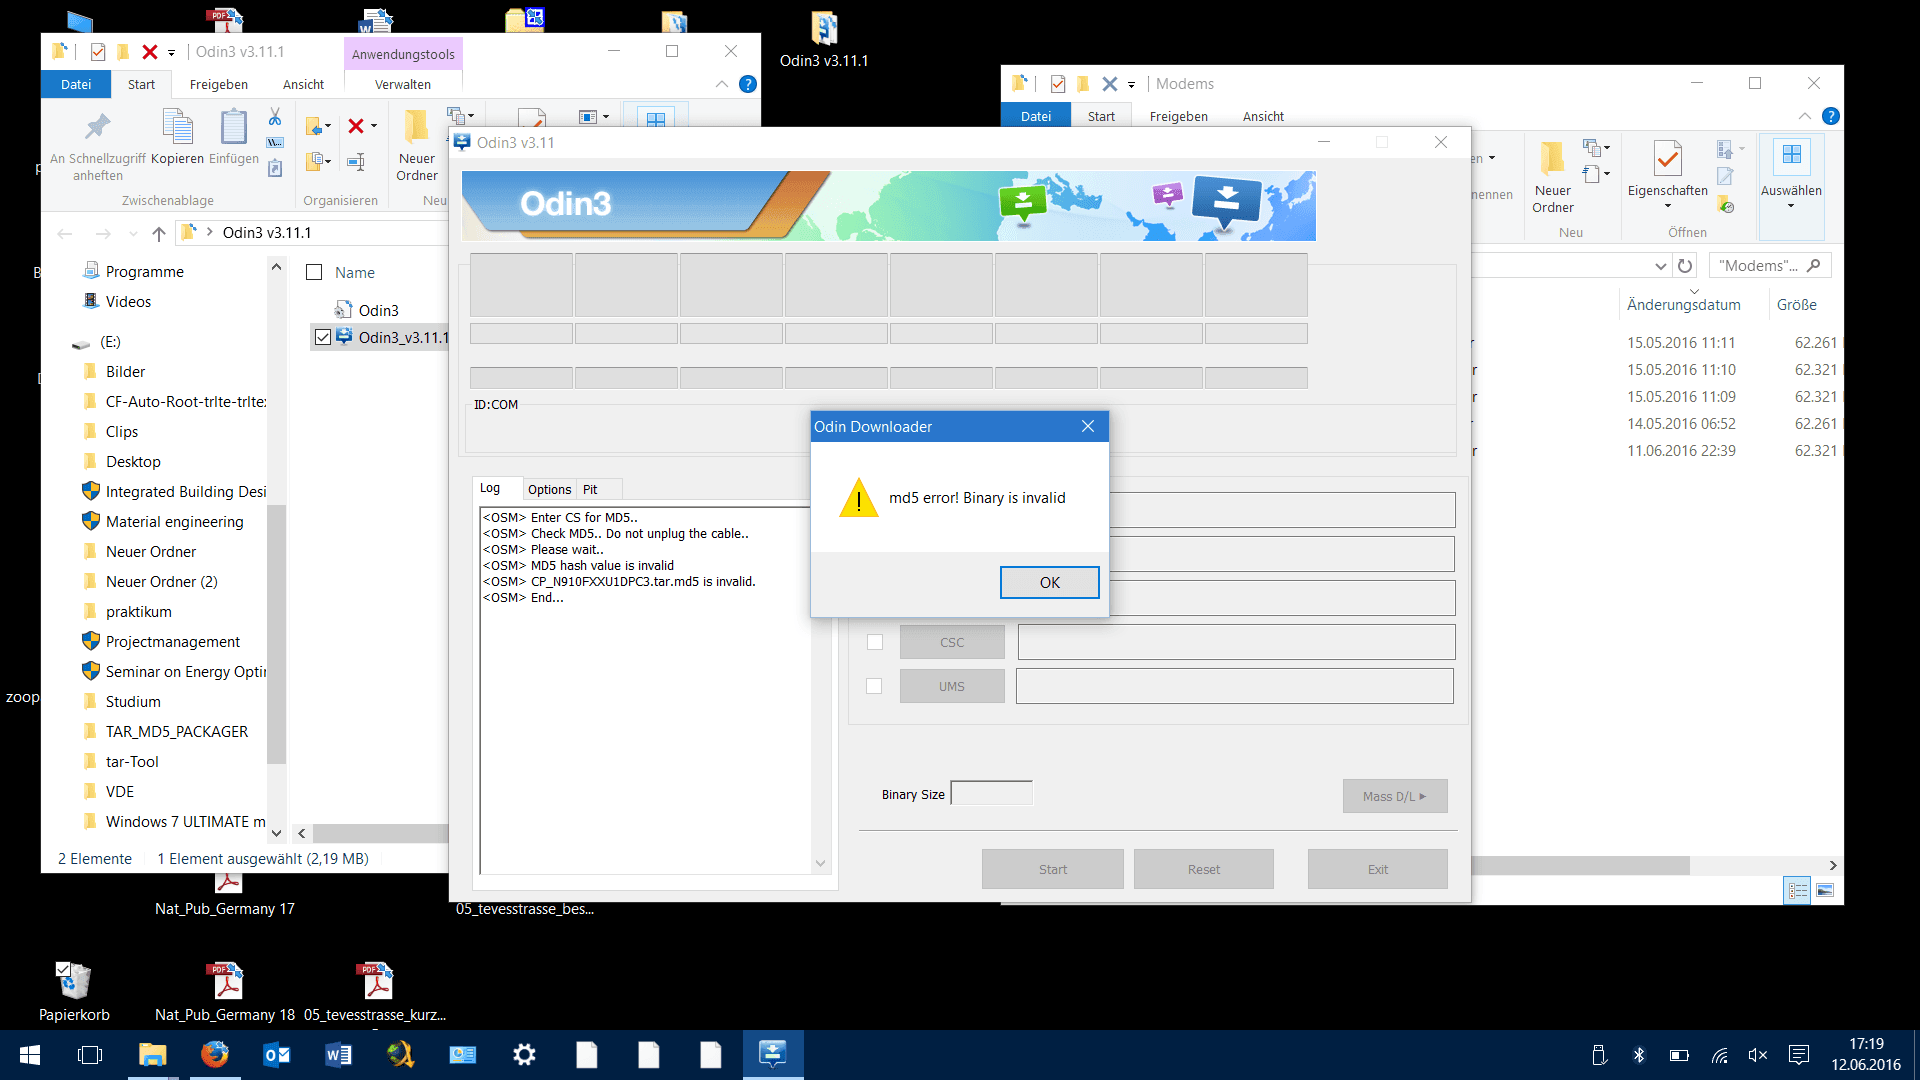Open help in Odin3 v3.11.1 explorer window

[747, 84]
